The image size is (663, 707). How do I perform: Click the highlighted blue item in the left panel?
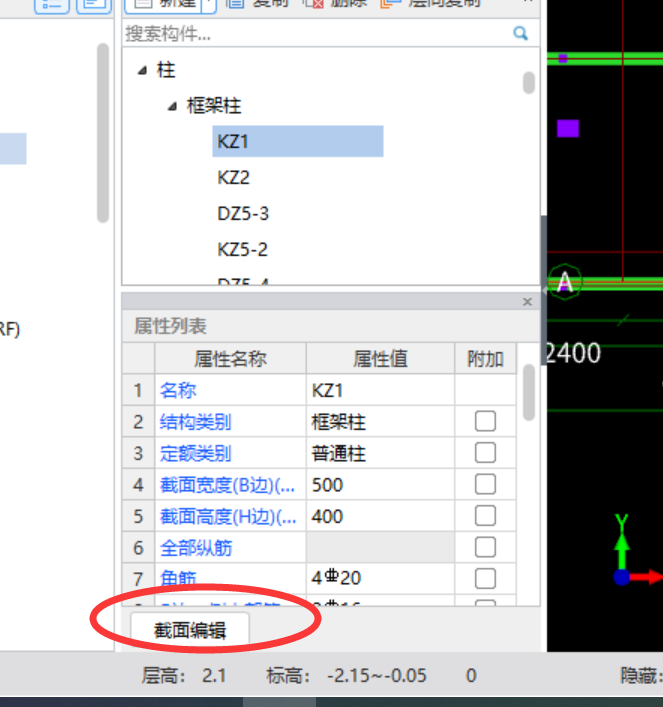point(13,148)
